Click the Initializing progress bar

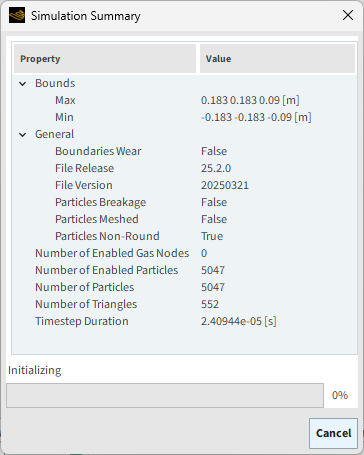[165, 395]
